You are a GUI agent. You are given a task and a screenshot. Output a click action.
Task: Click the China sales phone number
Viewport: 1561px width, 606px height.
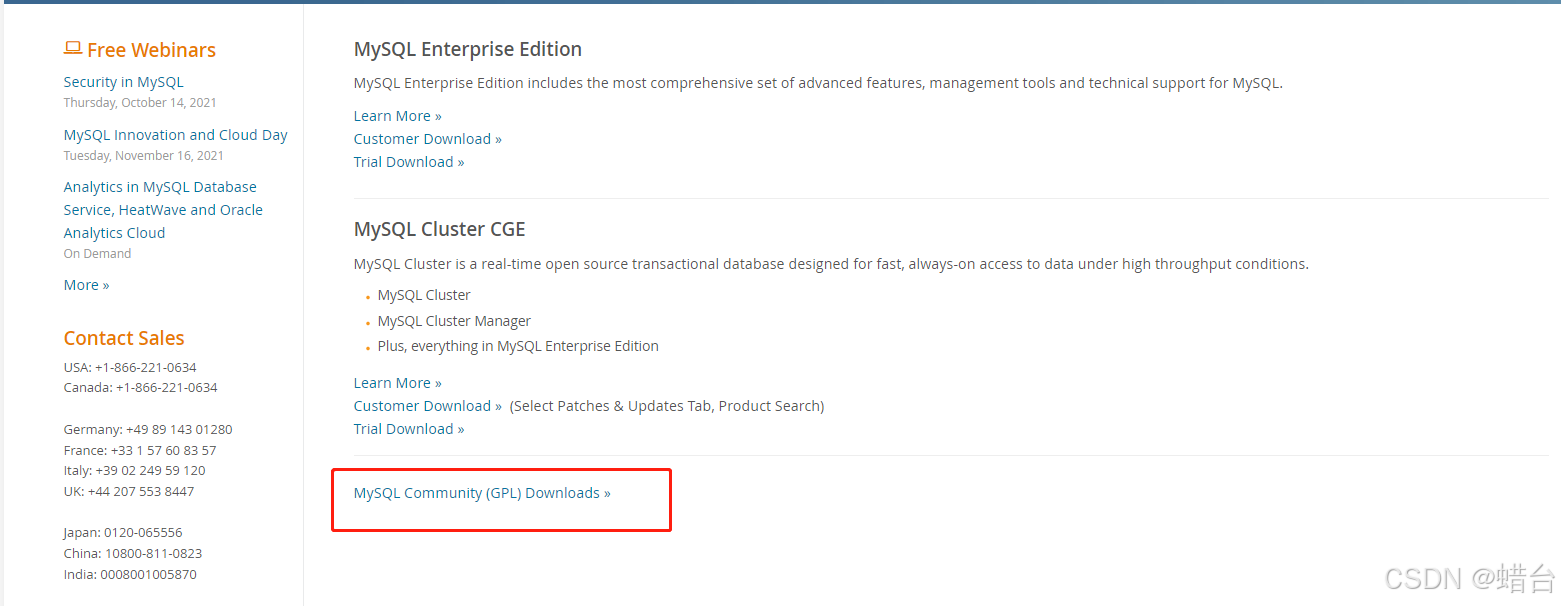click(153, 553)
